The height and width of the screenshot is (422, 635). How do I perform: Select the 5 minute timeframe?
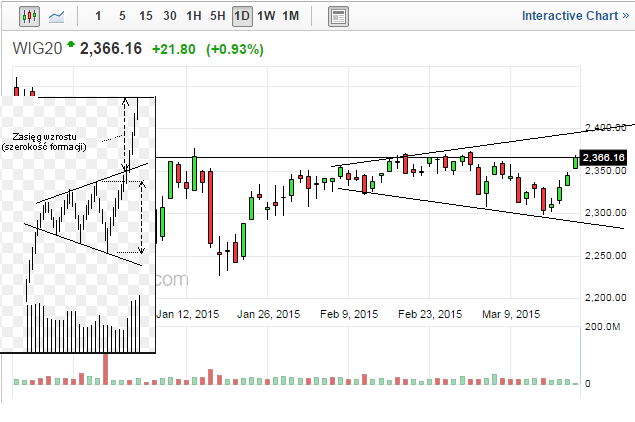tap(122, 16)
